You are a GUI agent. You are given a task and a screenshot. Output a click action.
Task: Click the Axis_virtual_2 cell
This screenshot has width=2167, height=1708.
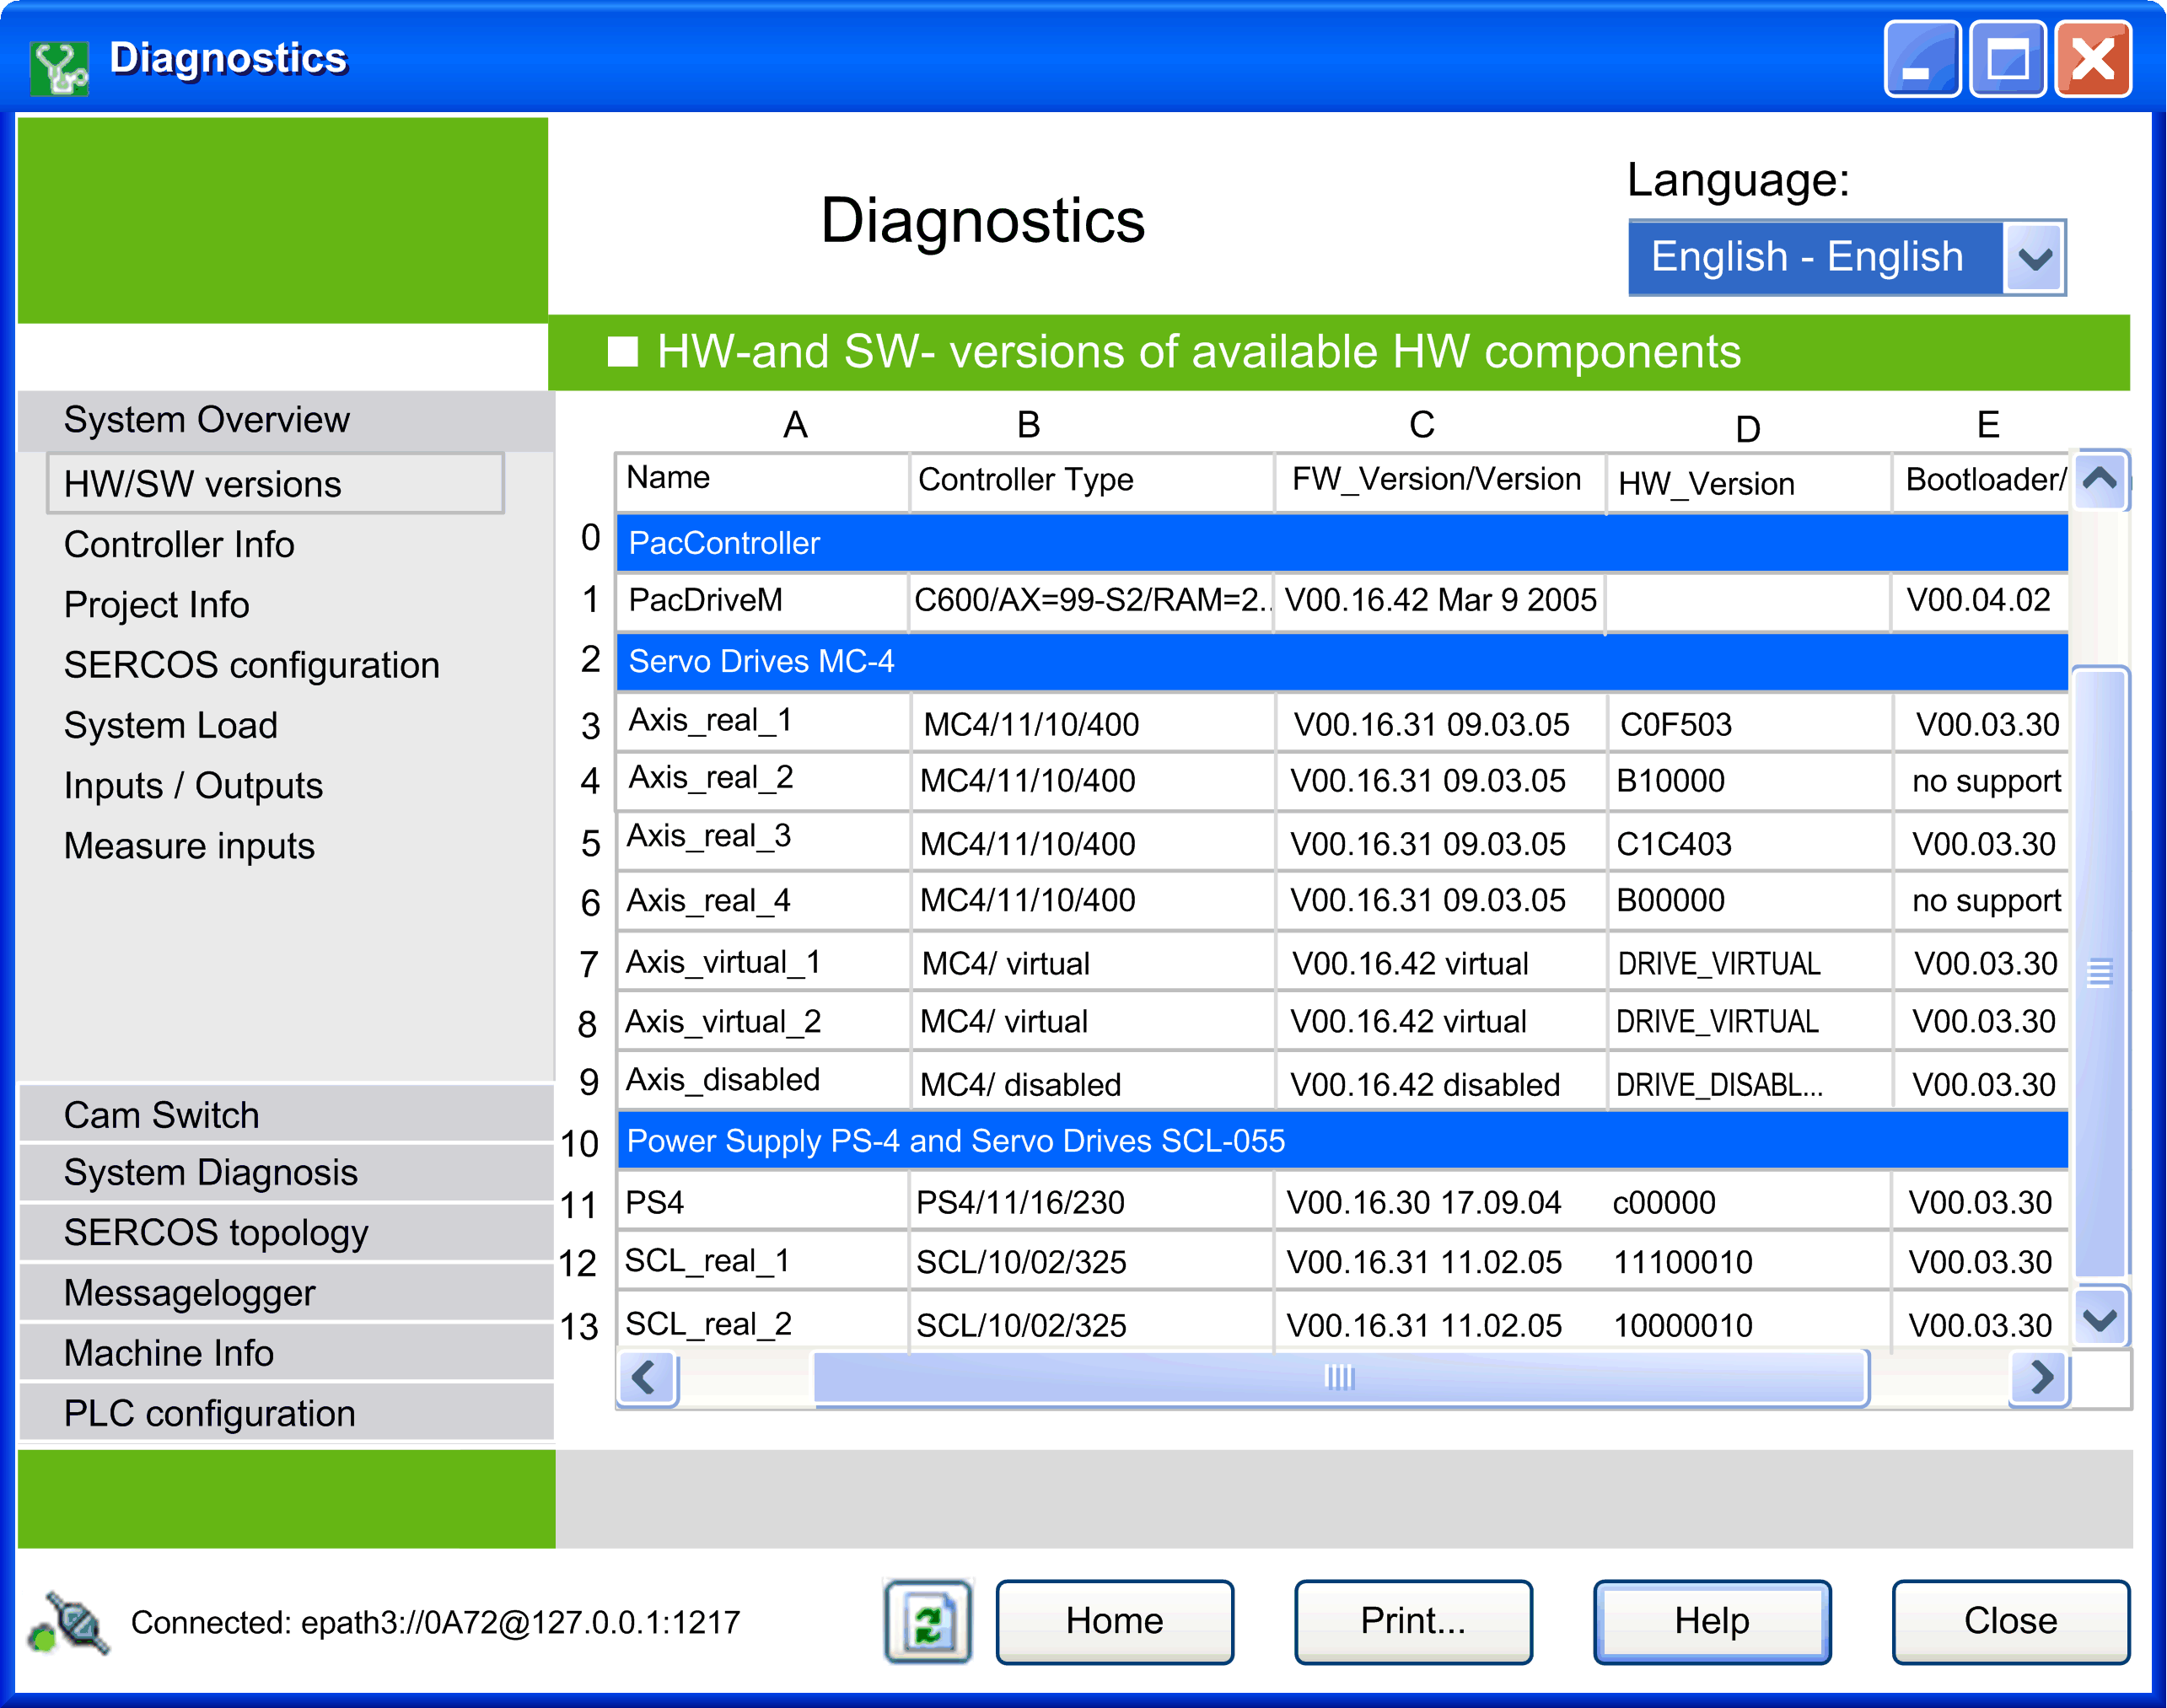[763, 1021]
